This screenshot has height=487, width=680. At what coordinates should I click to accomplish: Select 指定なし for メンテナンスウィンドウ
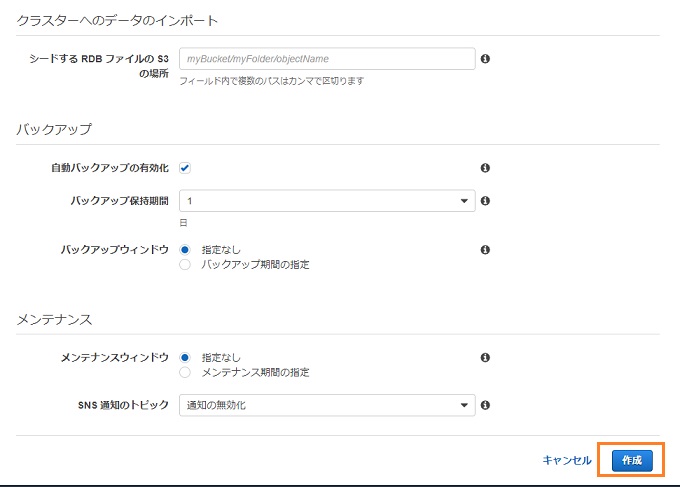[185, 358]
